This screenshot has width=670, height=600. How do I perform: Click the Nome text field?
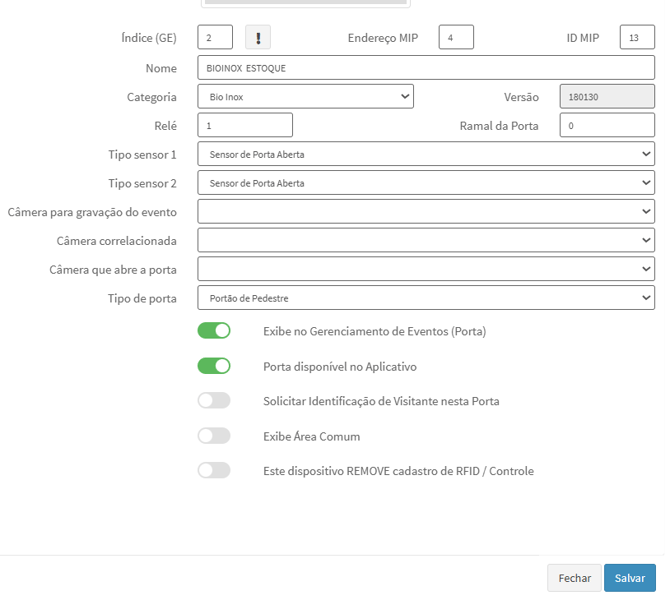(x=425, y=68)
